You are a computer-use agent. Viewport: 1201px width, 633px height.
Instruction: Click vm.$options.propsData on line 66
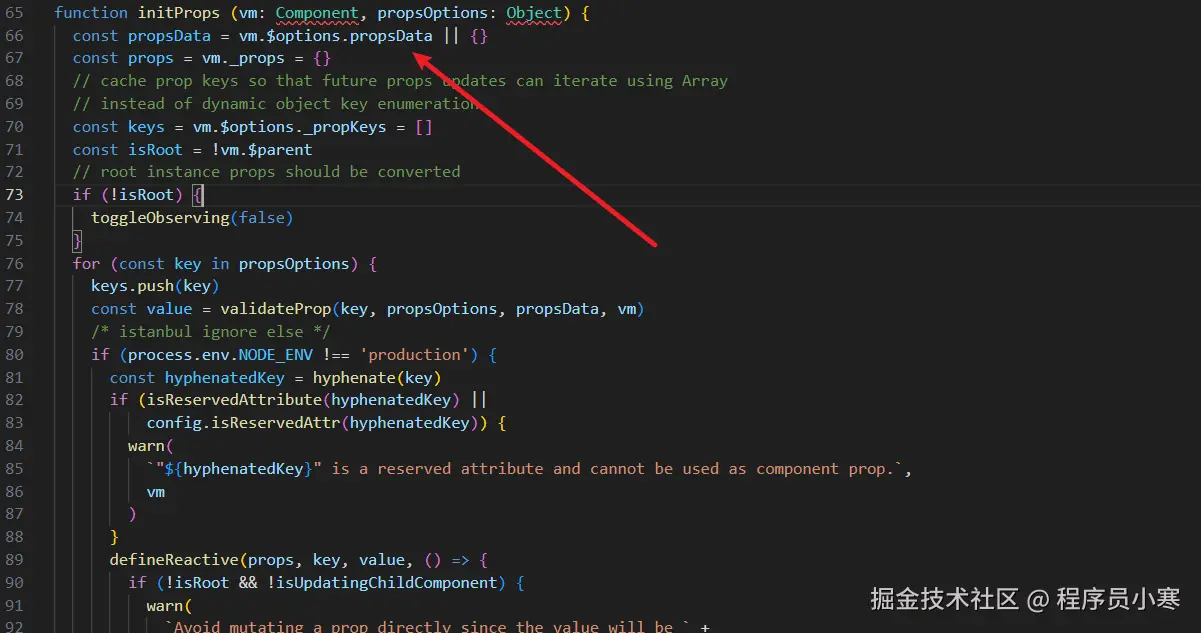click(336, 36)
